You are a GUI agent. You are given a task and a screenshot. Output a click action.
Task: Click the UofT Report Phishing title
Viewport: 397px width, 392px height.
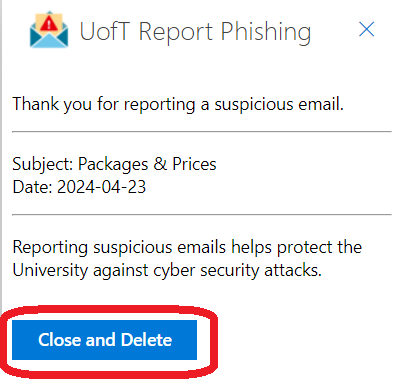(195, 32)
